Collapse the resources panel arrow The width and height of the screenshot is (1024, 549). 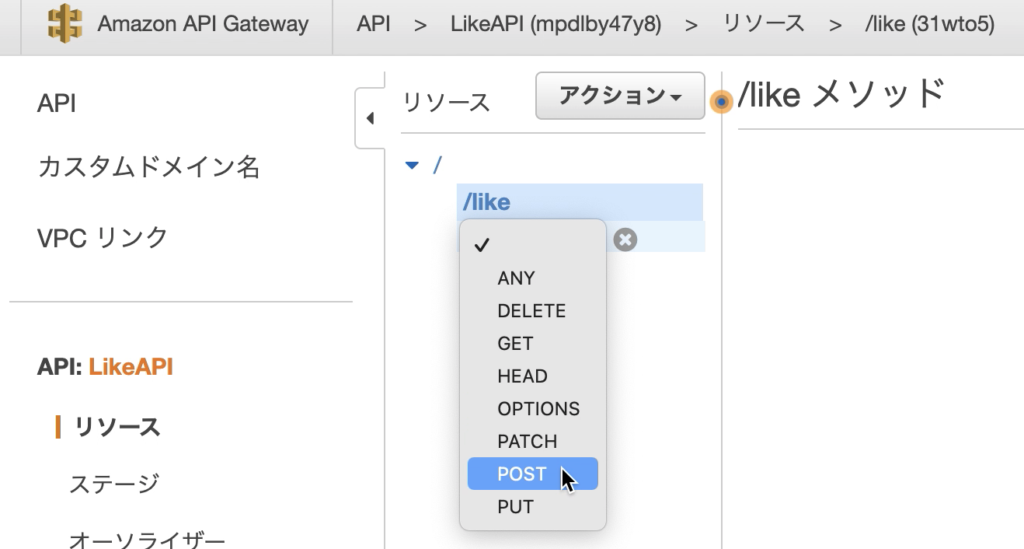tap(370, 118)
